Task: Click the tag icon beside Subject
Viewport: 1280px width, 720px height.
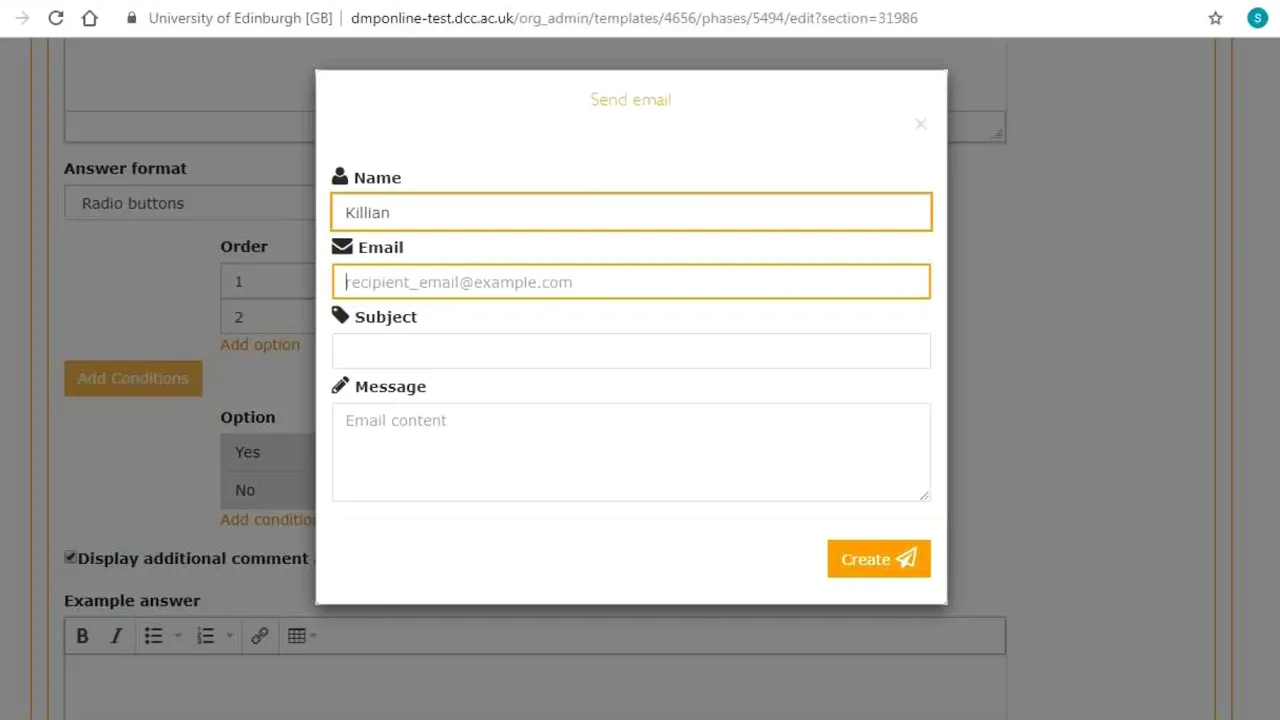Action: pyautogui.click(x=341, y=316)
